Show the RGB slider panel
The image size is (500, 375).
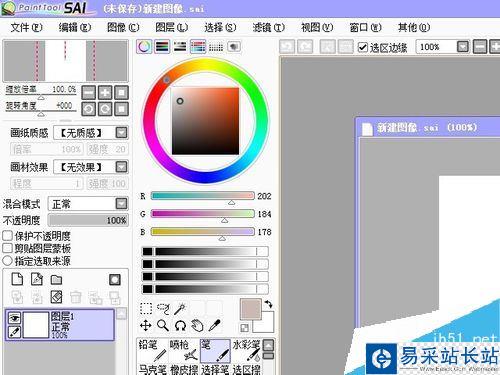tap(162, 47)
